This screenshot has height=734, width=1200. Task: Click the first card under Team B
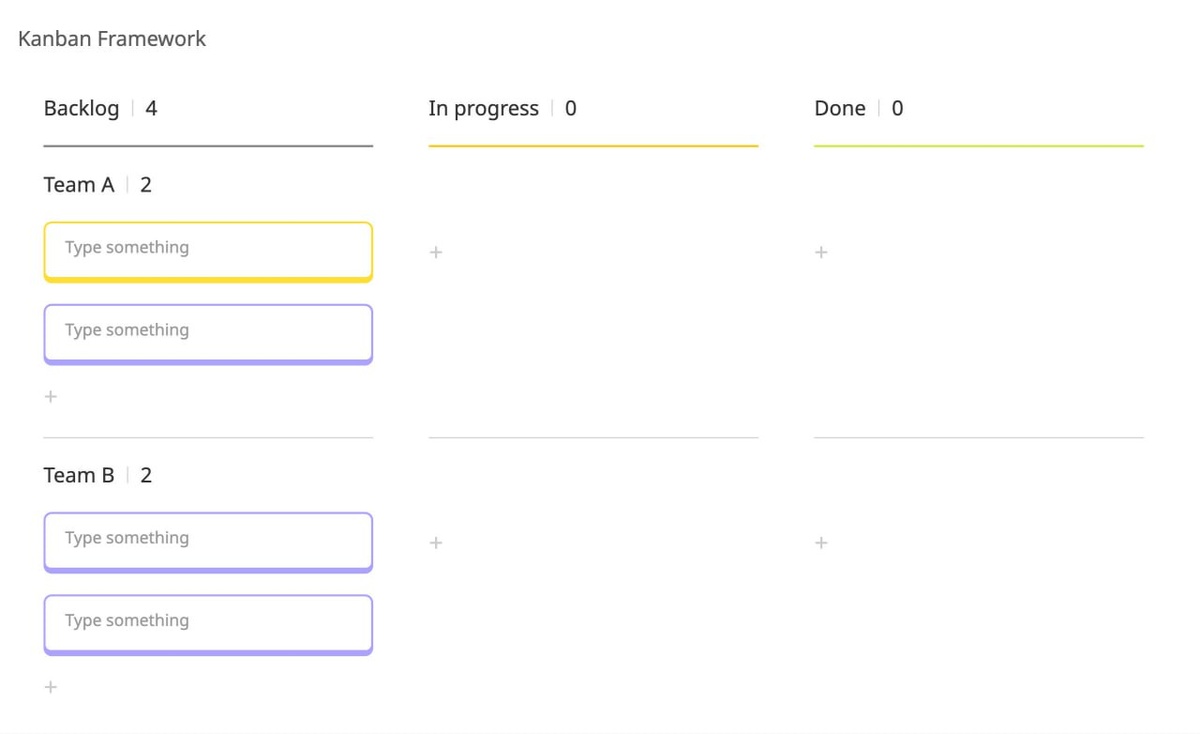208,540
